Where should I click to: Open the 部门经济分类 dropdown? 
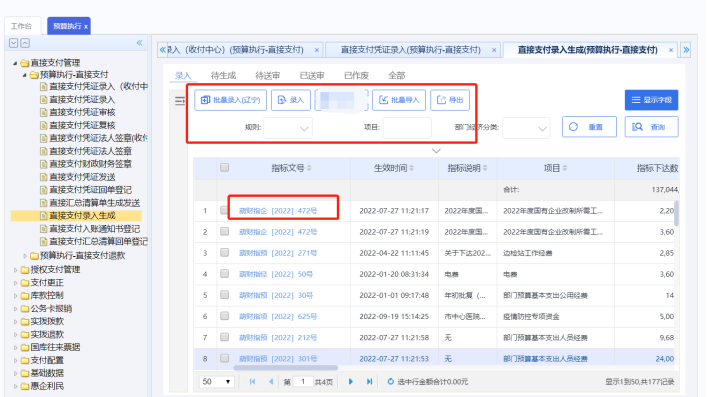tap(526, 128)
